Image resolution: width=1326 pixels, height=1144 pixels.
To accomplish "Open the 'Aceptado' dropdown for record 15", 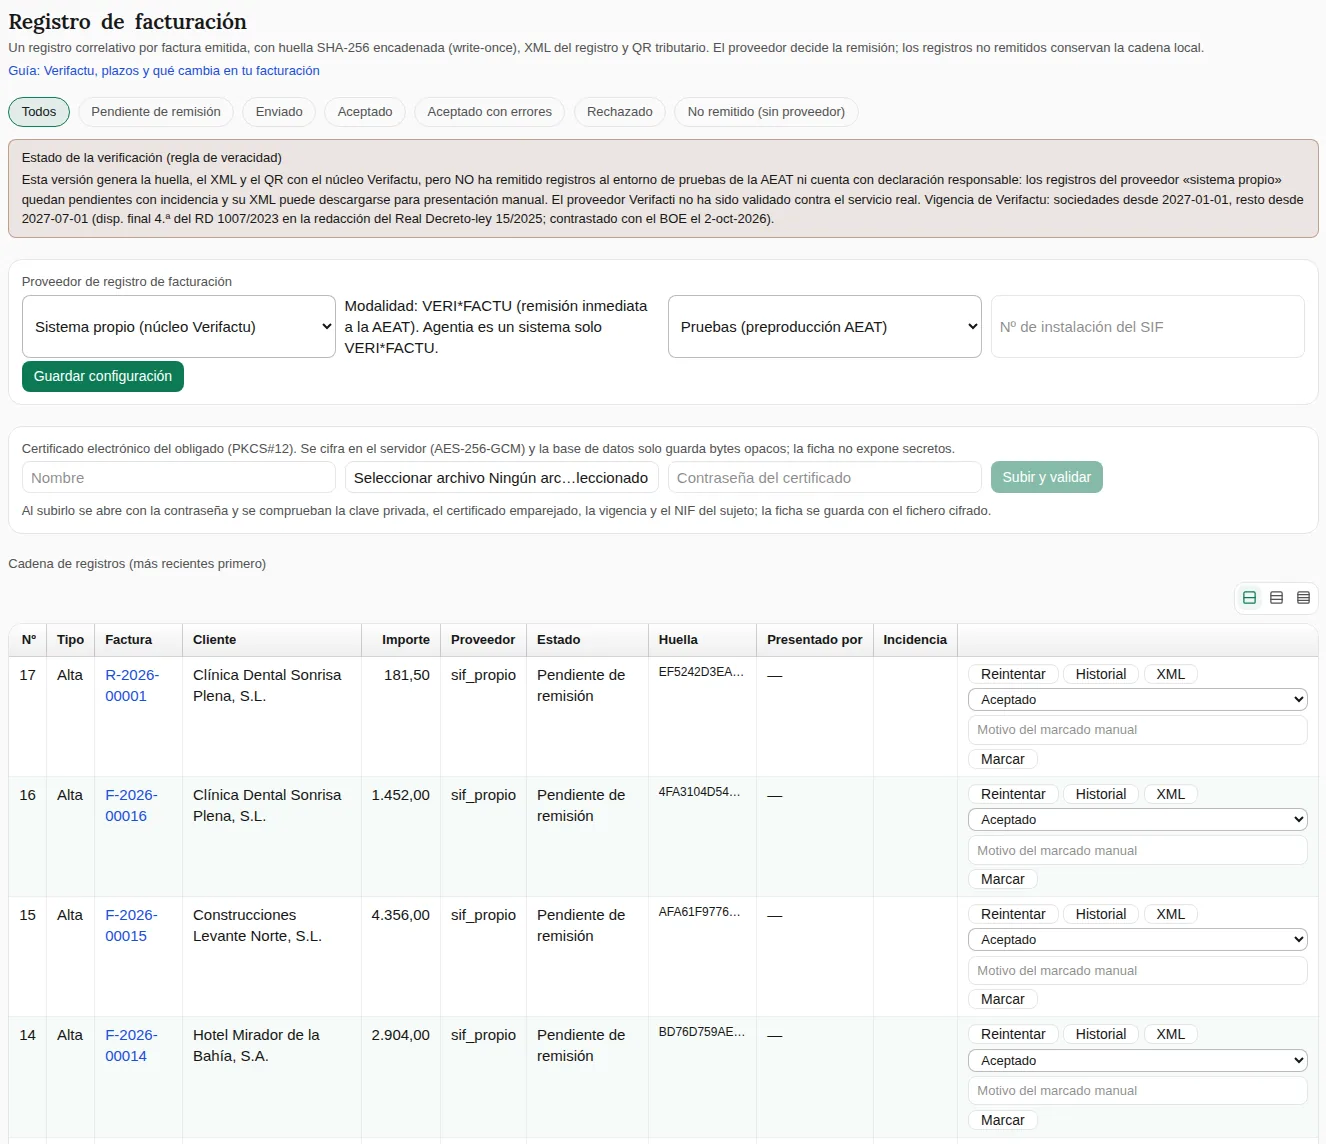I will click(x=1138, y=940).
